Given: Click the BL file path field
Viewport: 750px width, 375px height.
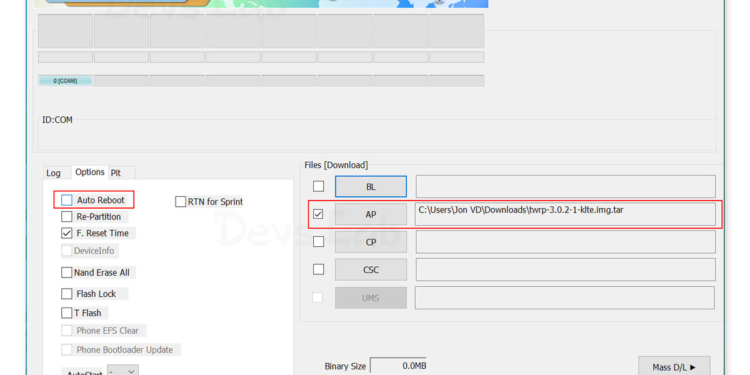Looking at the screenshot, I should (565, 187).
